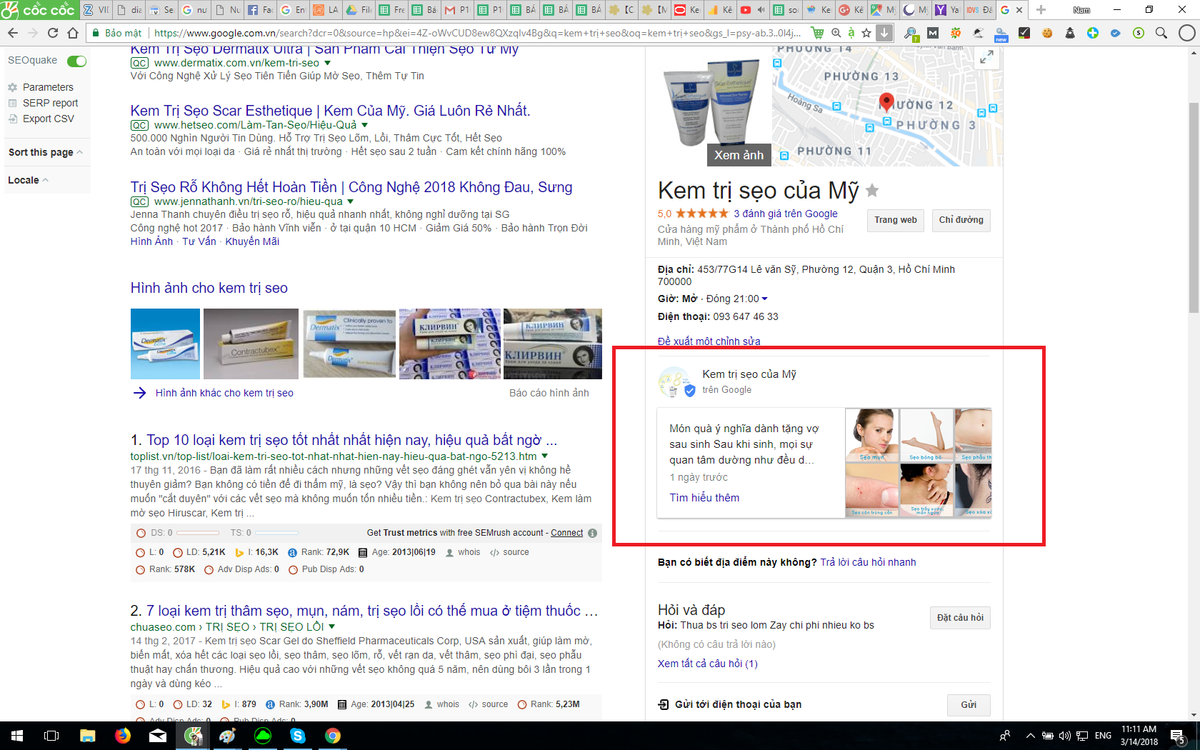Open a new browser tab
Image resolution: width=1200 pixels, height=750 pixels.
pos(1041,9)
